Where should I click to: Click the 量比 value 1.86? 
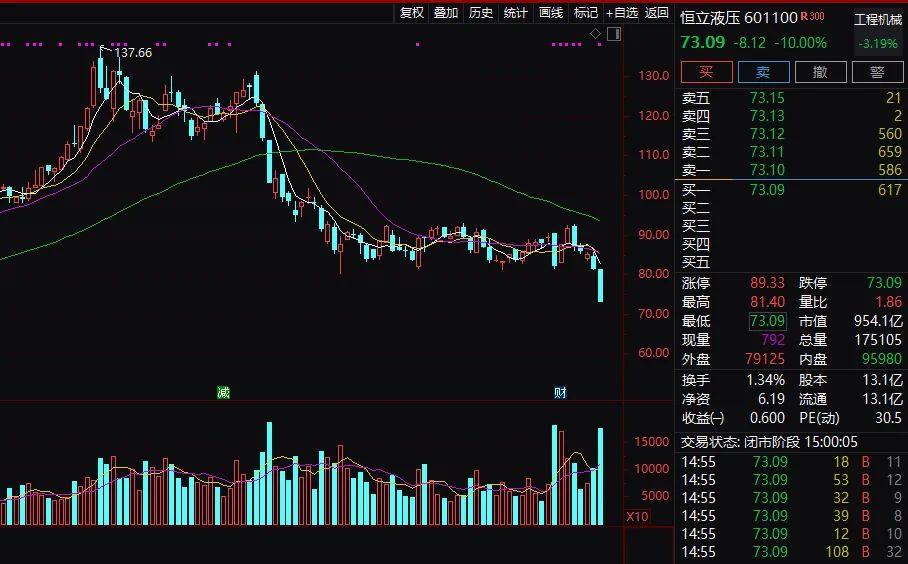click(888, 302)
